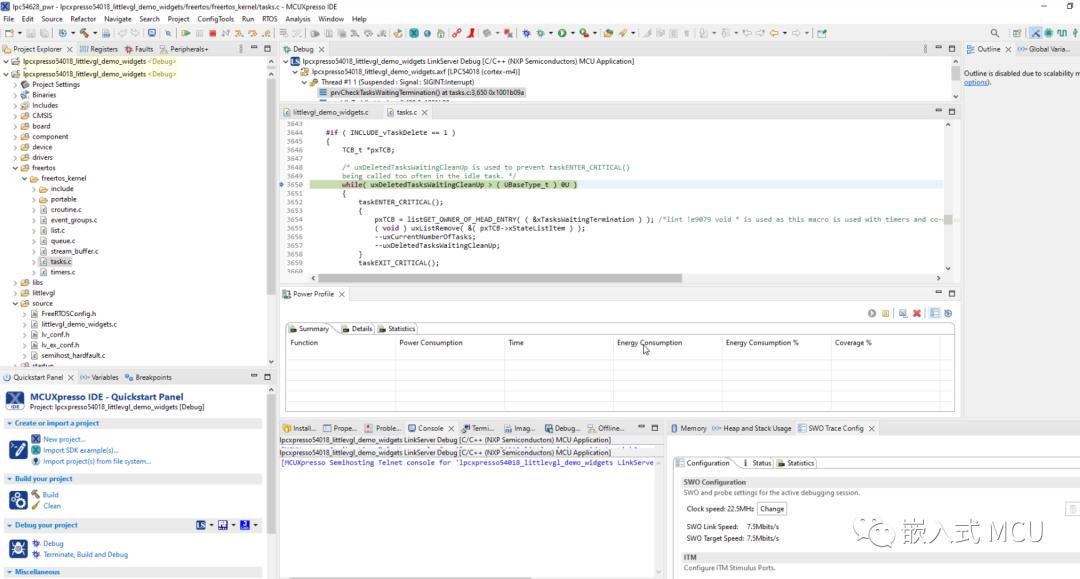Click the red link chain toolbar icon
Screen dimensions: 1080x579
pyautogui.click(x=457, y=33)
